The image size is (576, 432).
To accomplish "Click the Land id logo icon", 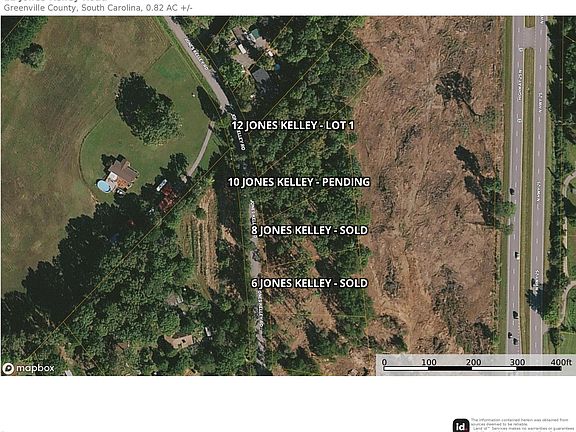I will [461, 425].
